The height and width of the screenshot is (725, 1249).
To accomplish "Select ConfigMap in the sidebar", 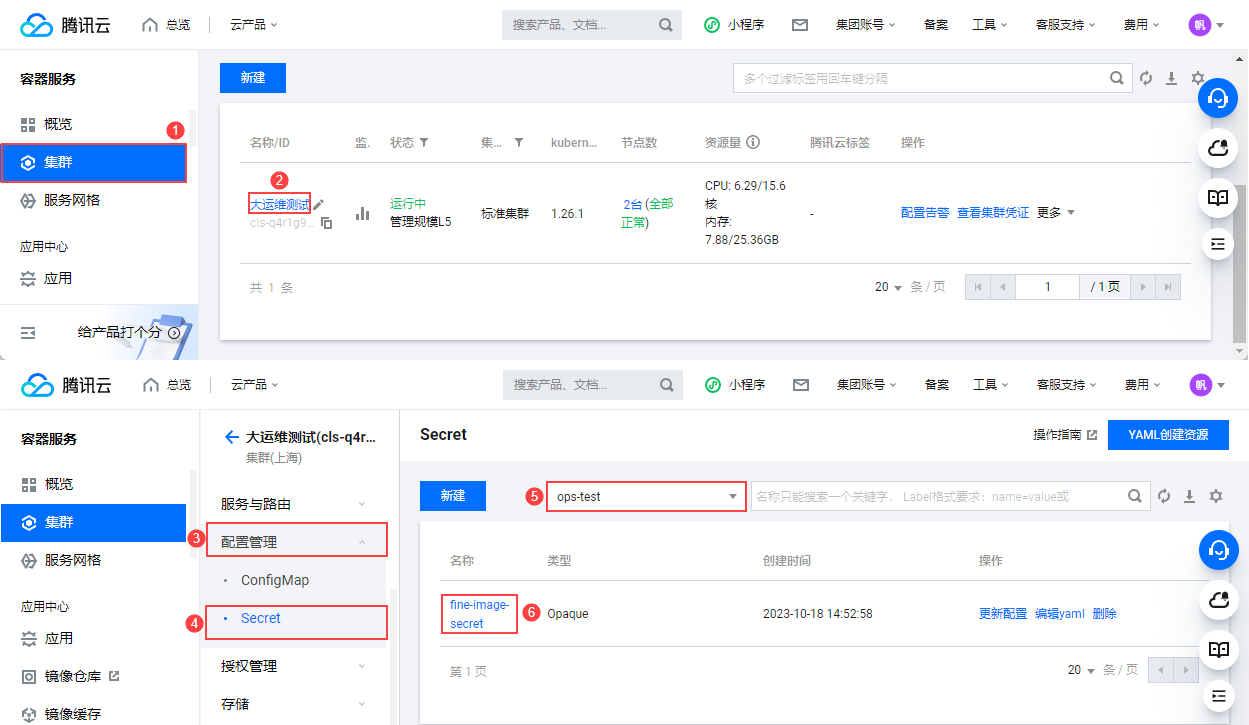I will [x=275, y=580].
